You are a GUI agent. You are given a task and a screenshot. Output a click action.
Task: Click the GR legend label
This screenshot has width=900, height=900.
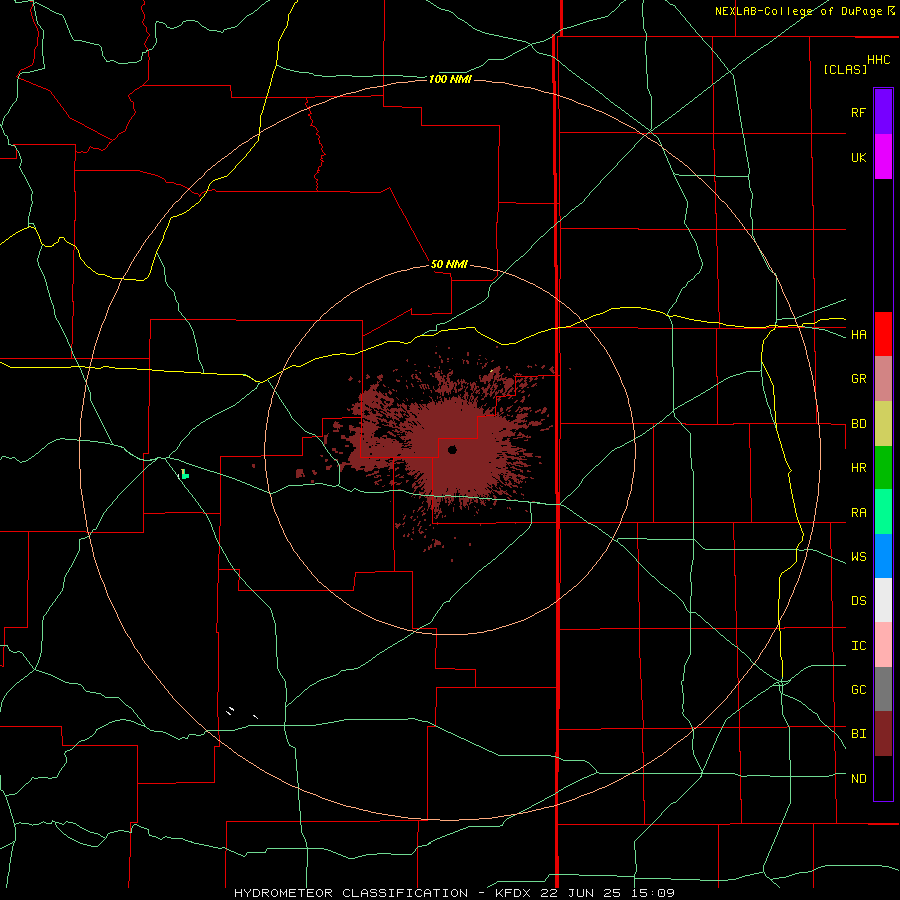[x=858, y=379]
